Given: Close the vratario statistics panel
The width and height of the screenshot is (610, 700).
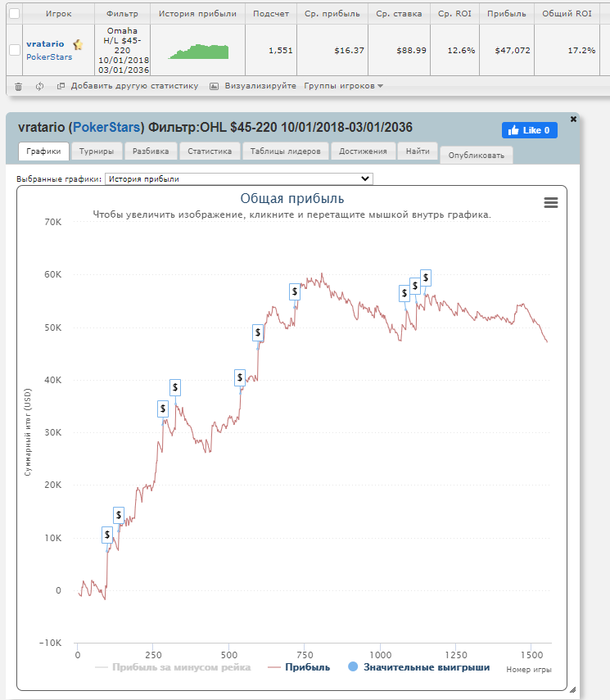Looking at the screenshot, I should [573, 119].
